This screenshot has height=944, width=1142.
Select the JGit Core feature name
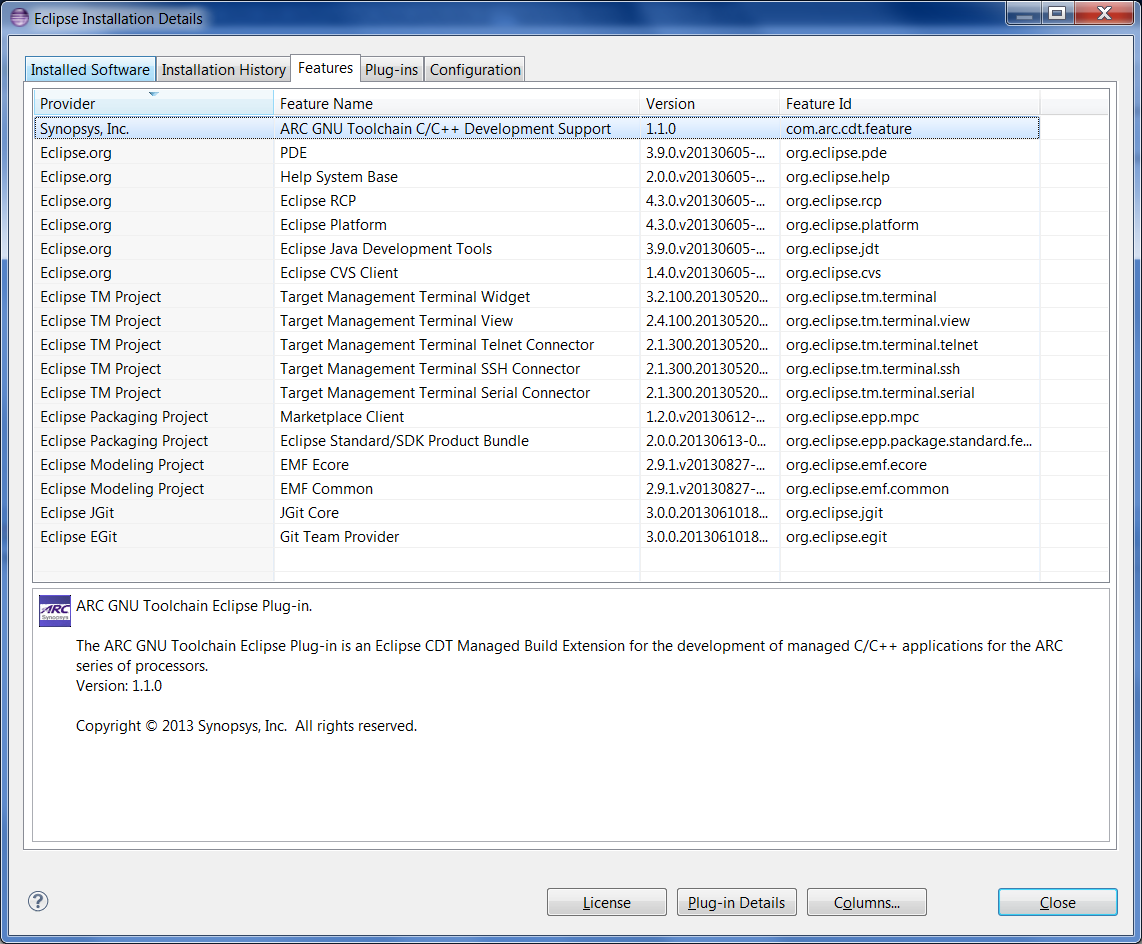tap(310, 514)
